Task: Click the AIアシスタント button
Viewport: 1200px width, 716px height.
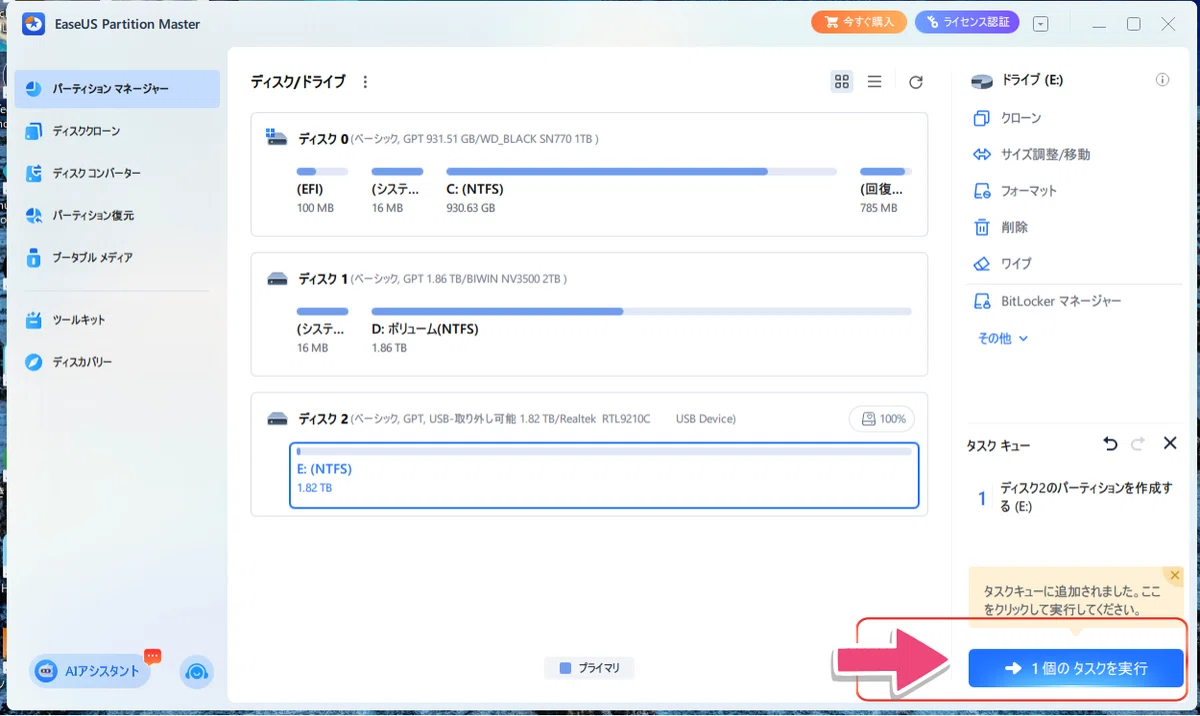Action: [x=90, y=671]
